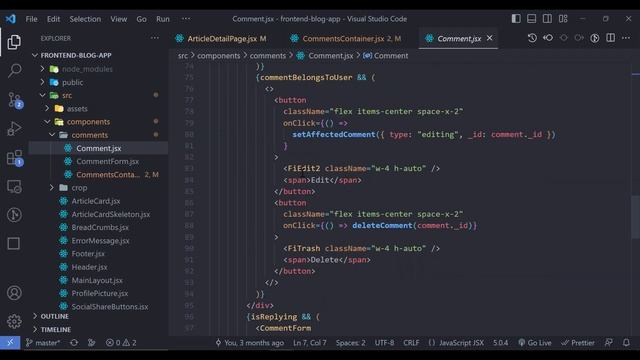
Task: Click the Prettier status bar item
Action: click(x=578, y=343)
